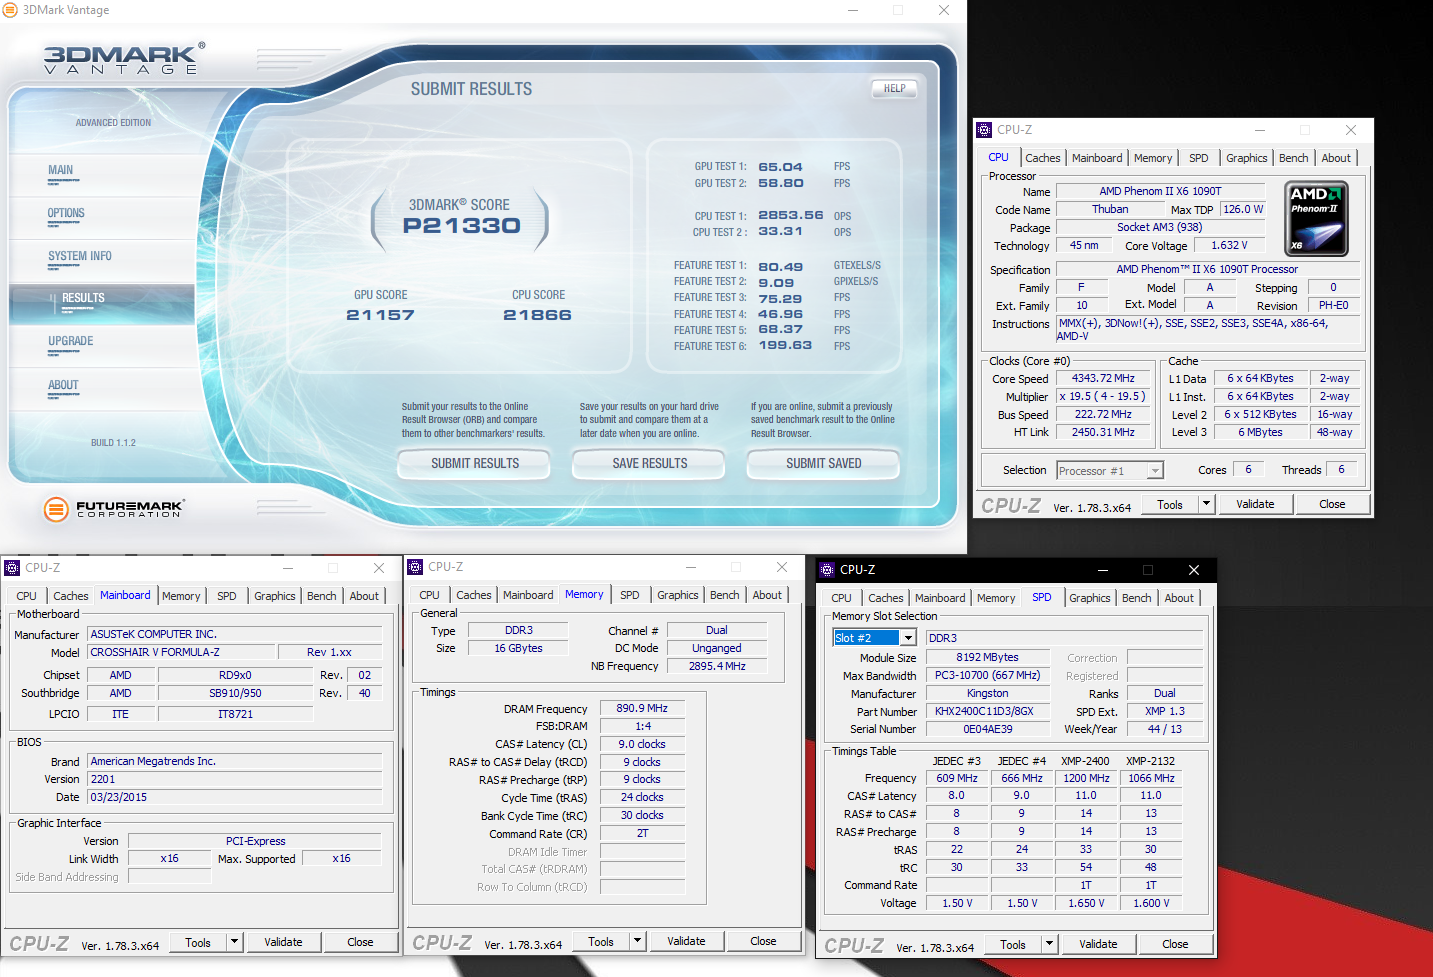Screen dimensions: 1433x977
Task: Click the Futuremark Corporation logo
Action: [x=113, y=508]
